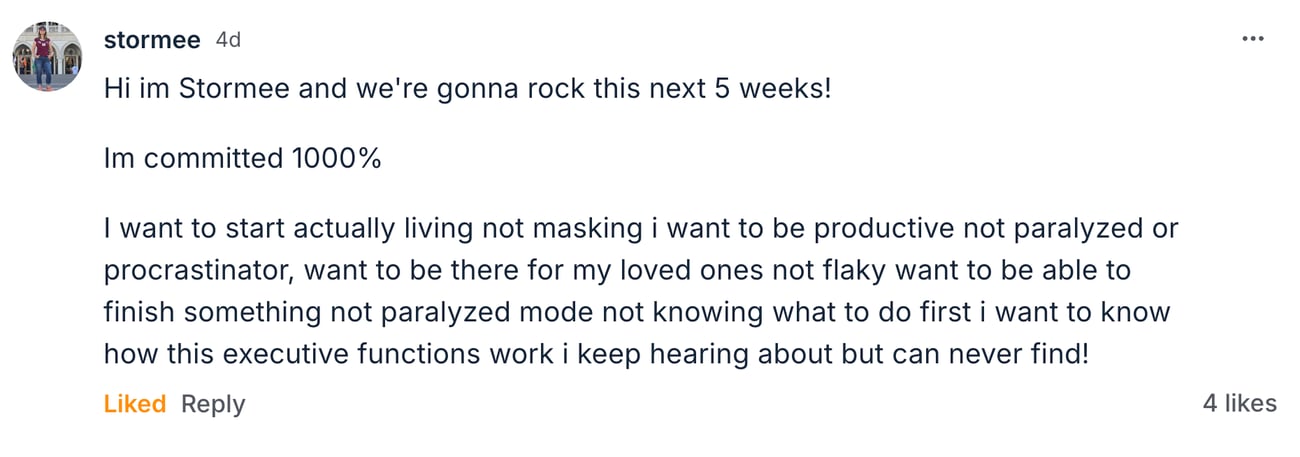Click the 4d timestamp beside the username

point(228,40)
